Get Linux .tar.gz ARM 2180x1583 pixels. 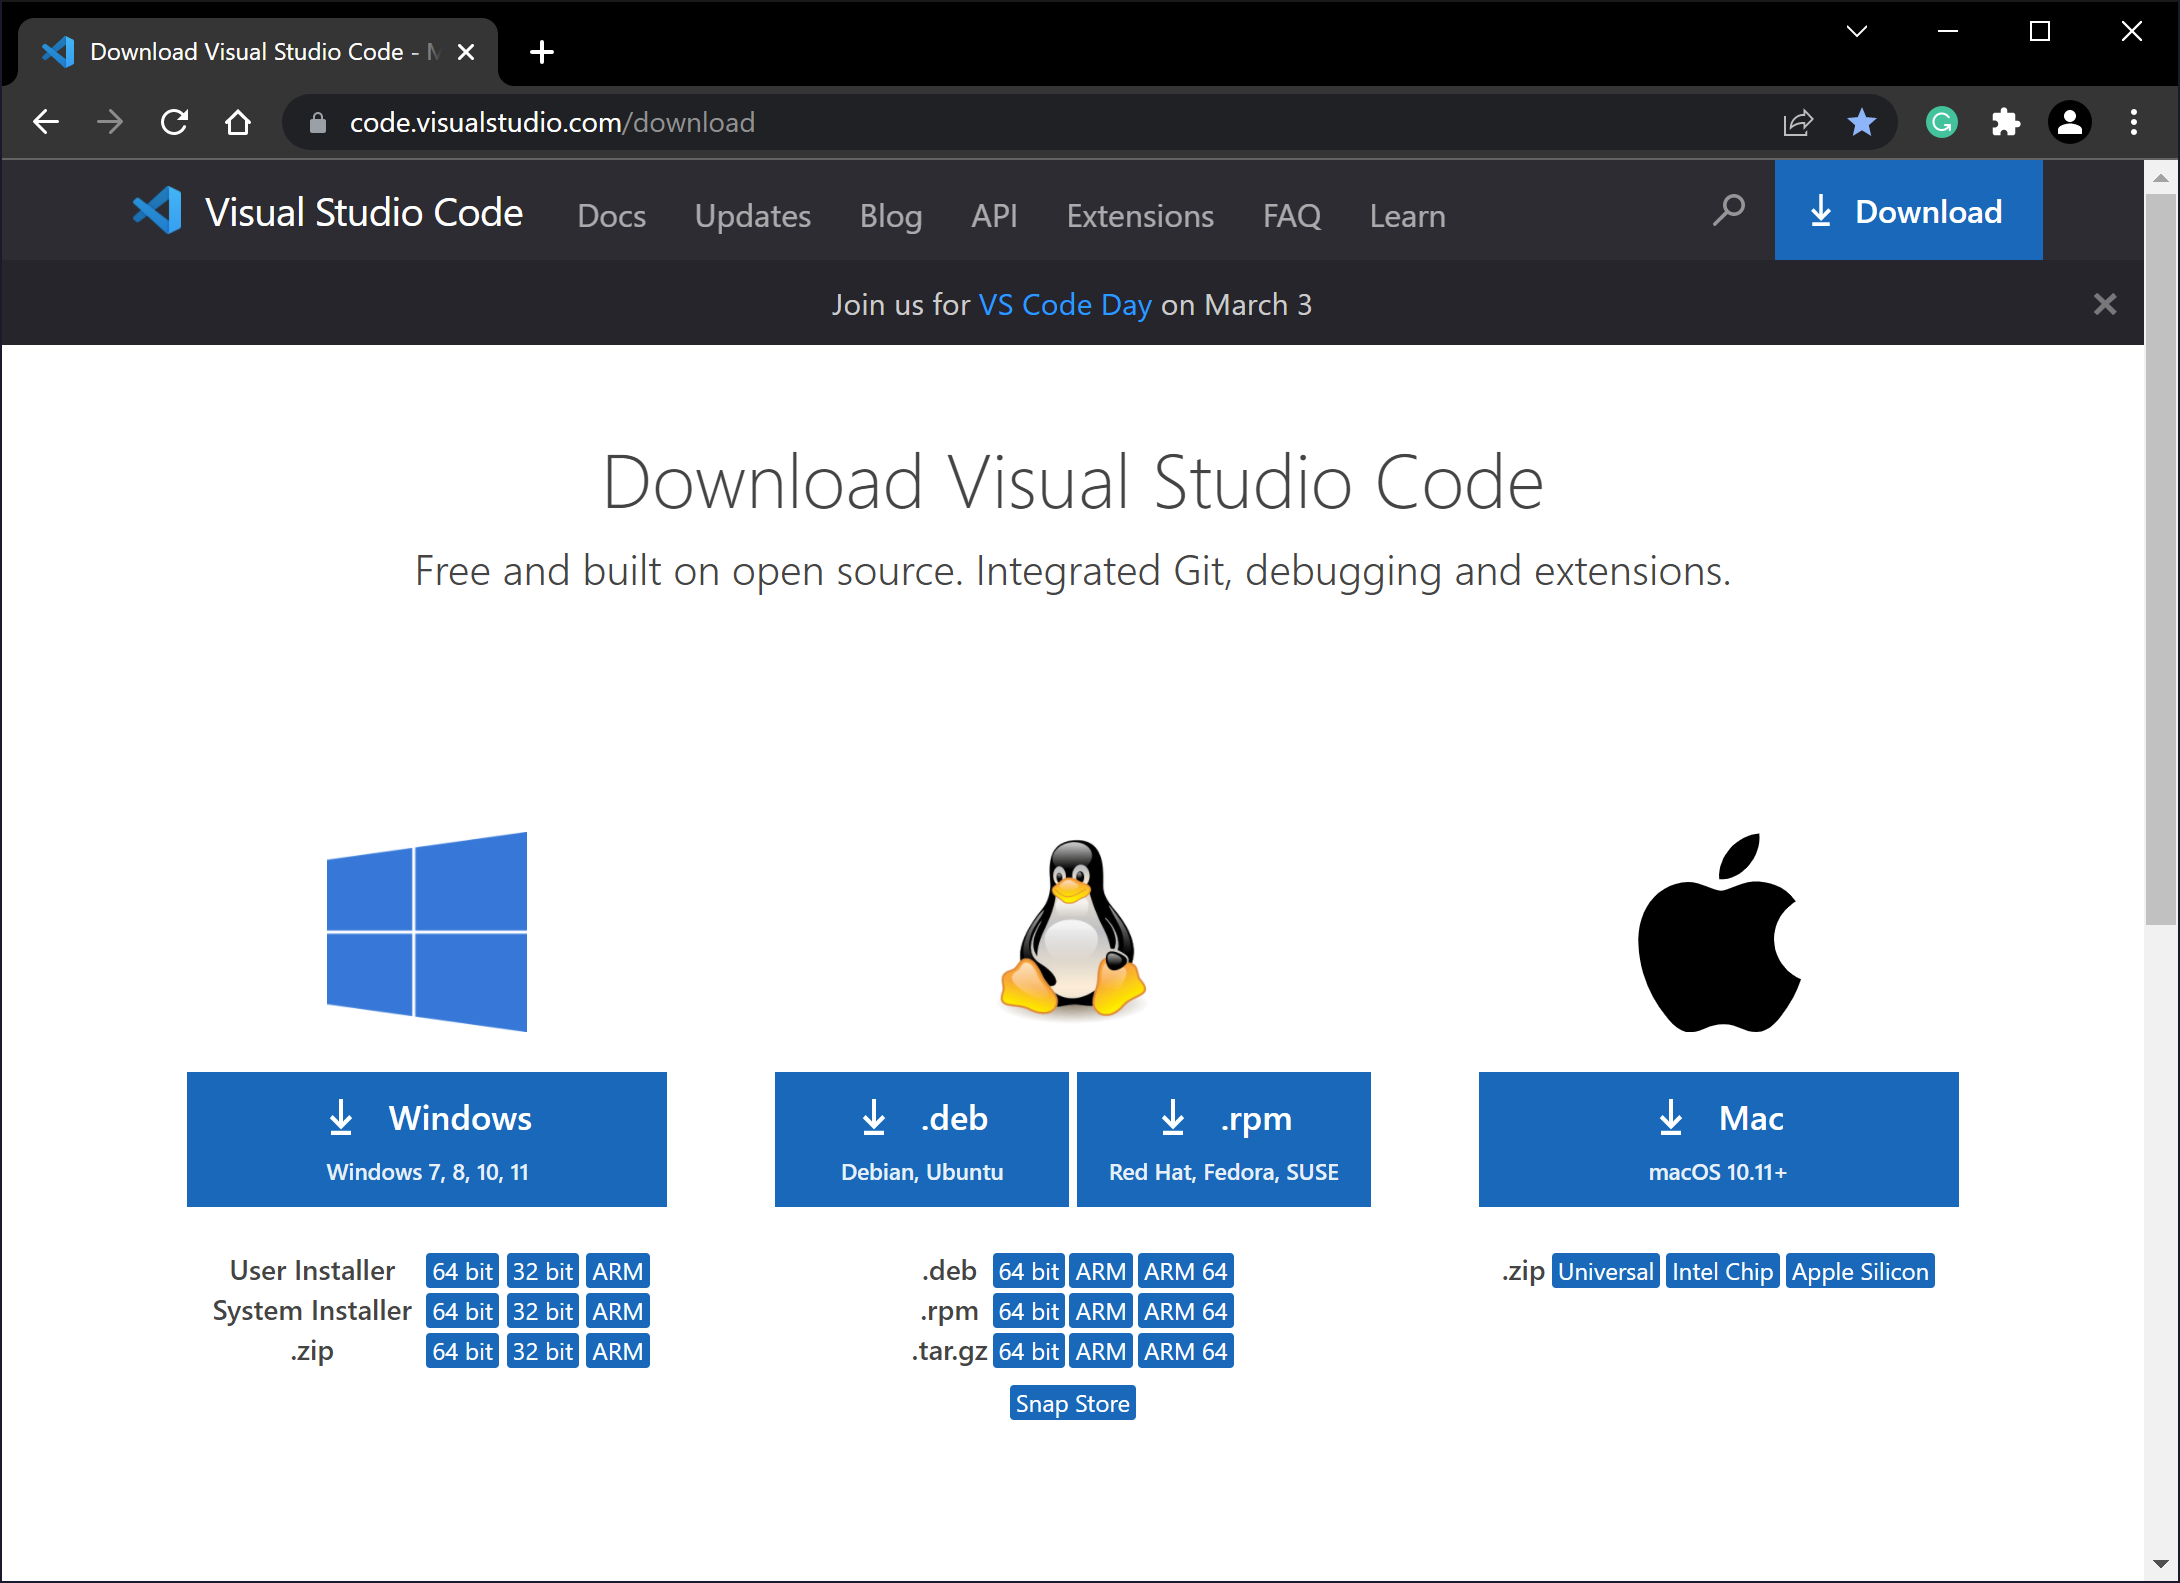pyautogui.click(x=1101, y=1351)
